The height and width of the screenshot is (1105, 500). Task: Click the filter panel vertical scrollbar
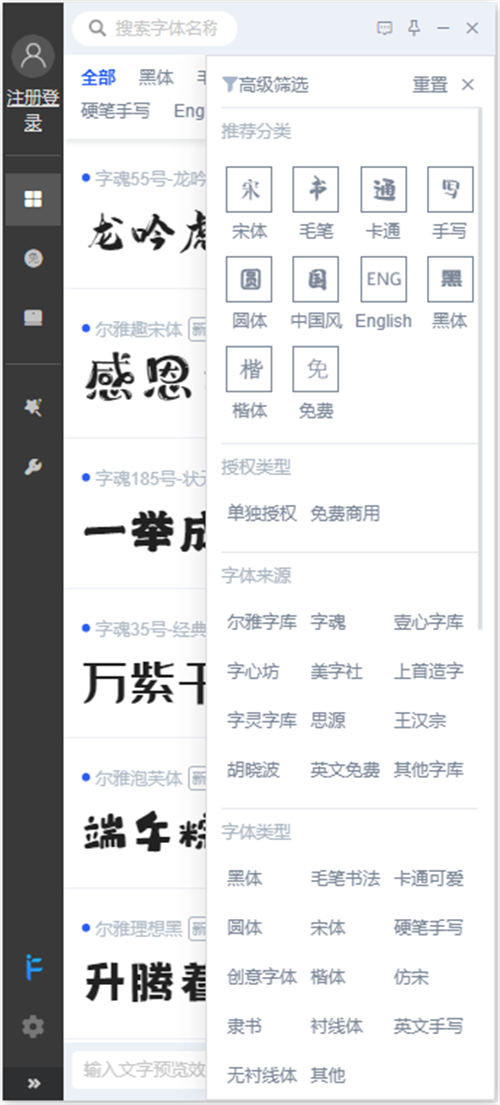pyautogui.click(x=481, y=368)
